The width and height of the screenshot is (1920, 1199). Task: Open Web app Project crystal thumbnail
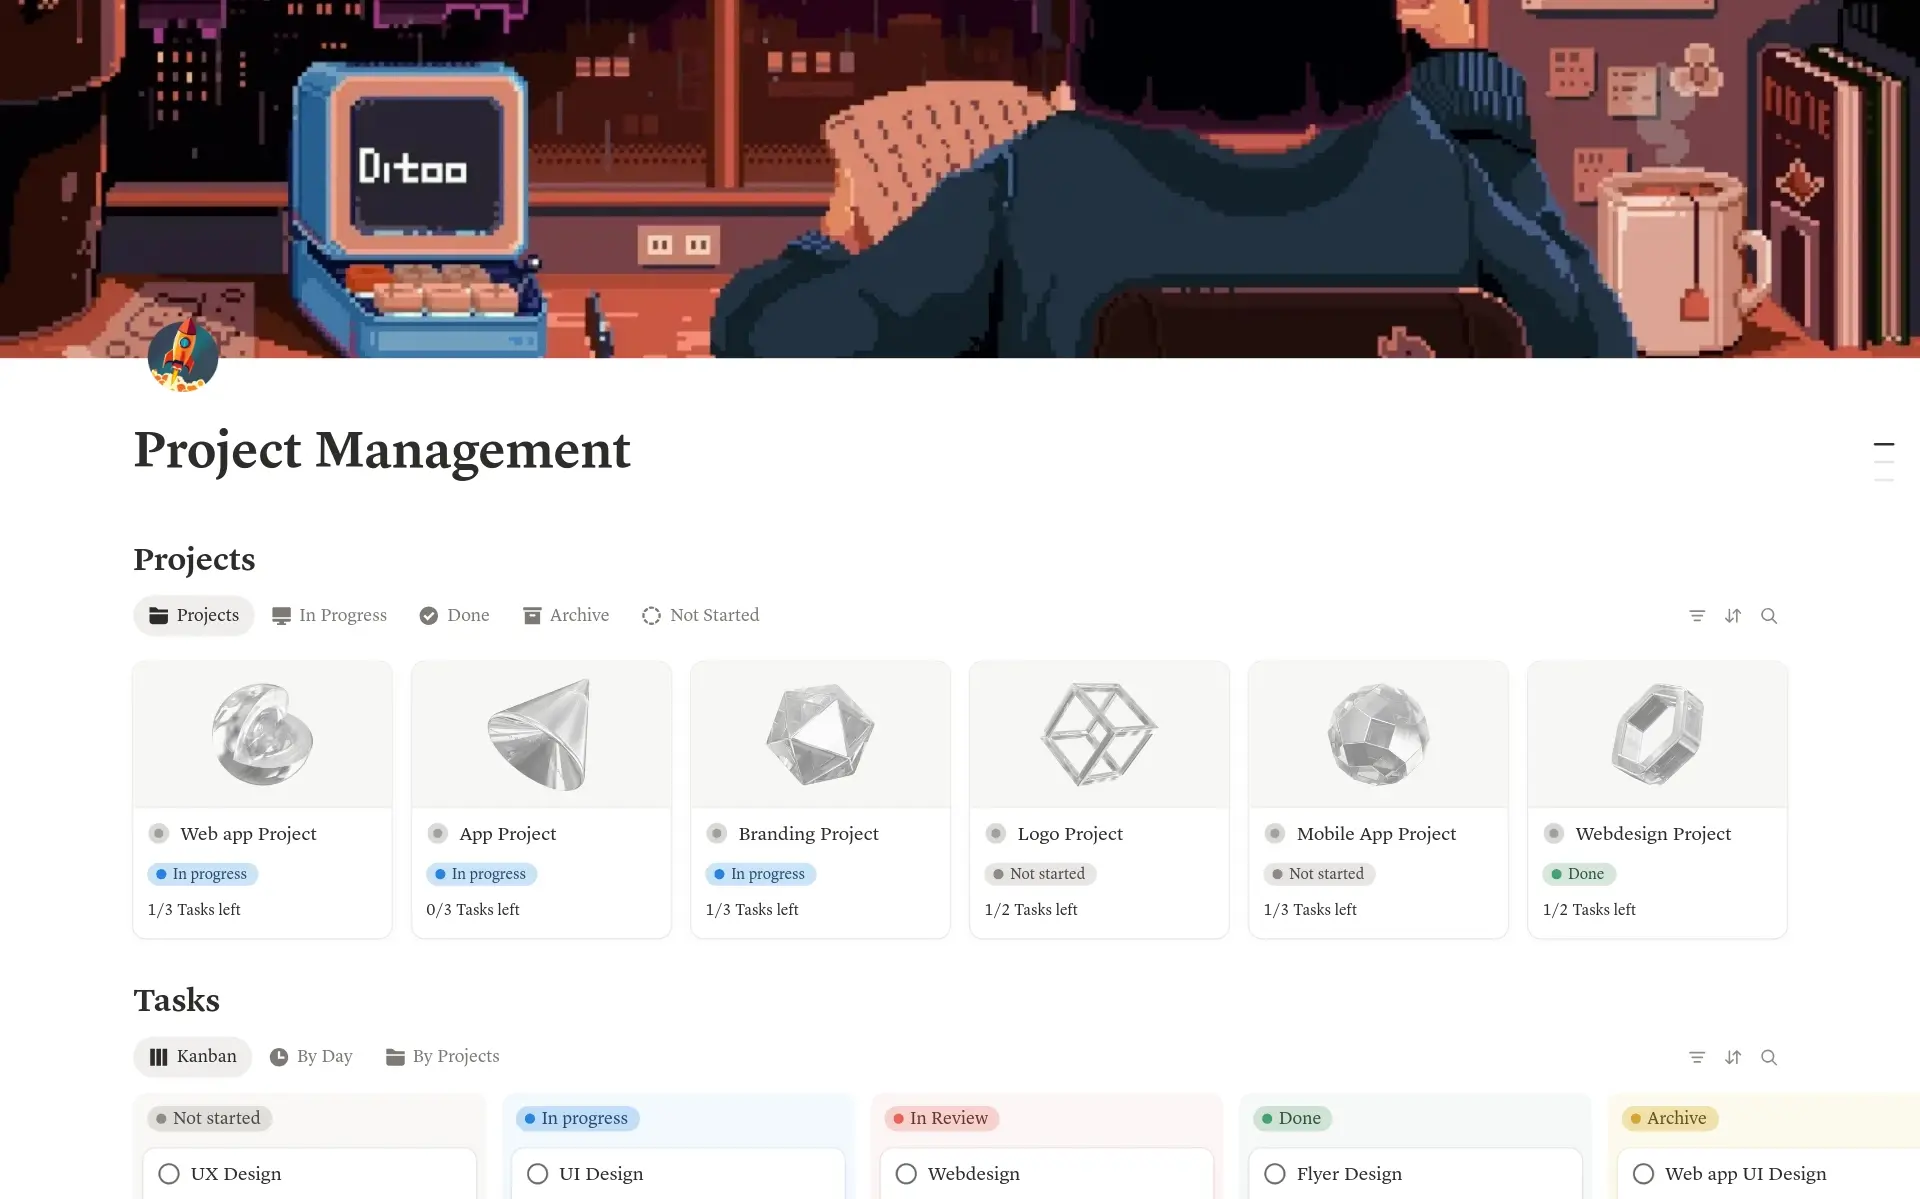tap(262, 734)
